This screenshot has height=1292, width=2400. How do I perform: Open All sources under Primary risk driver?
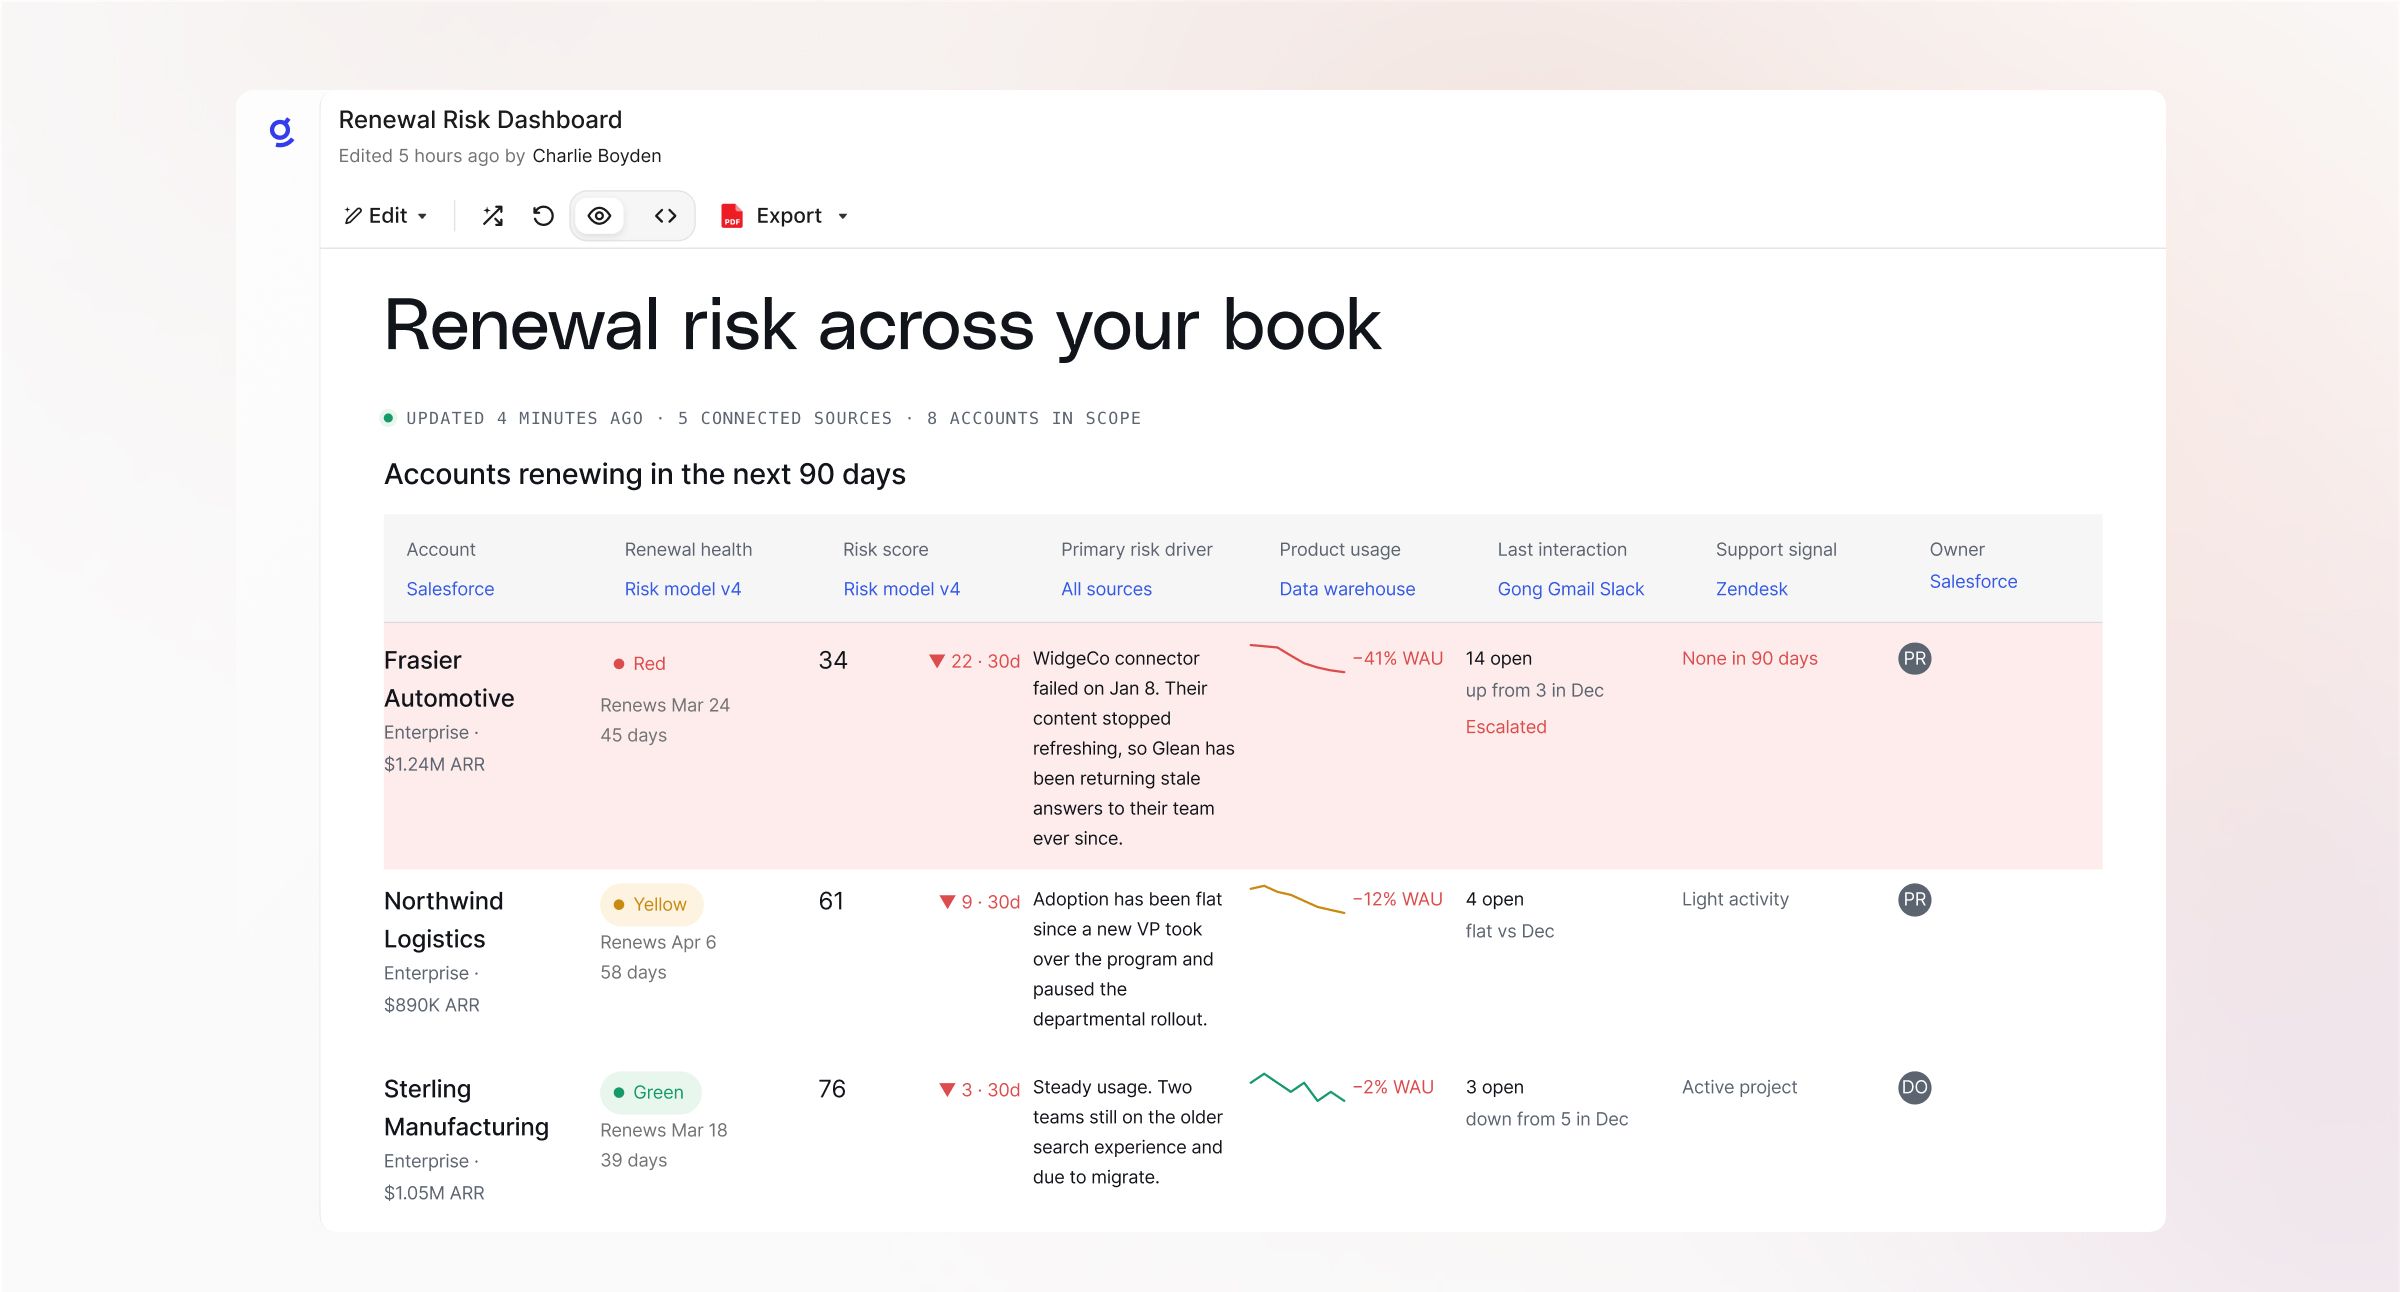click(x=1106, y=589)
